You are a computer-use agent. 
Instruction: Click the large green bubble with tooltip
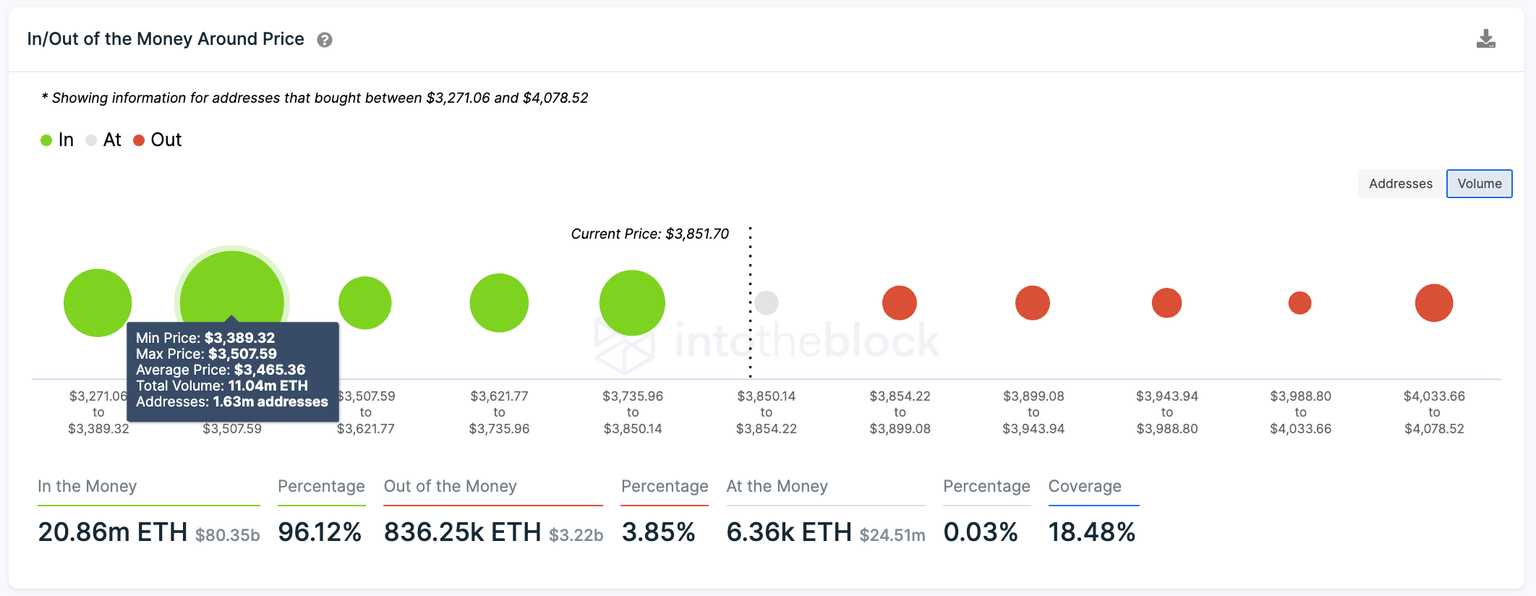[x=232, y=290]
